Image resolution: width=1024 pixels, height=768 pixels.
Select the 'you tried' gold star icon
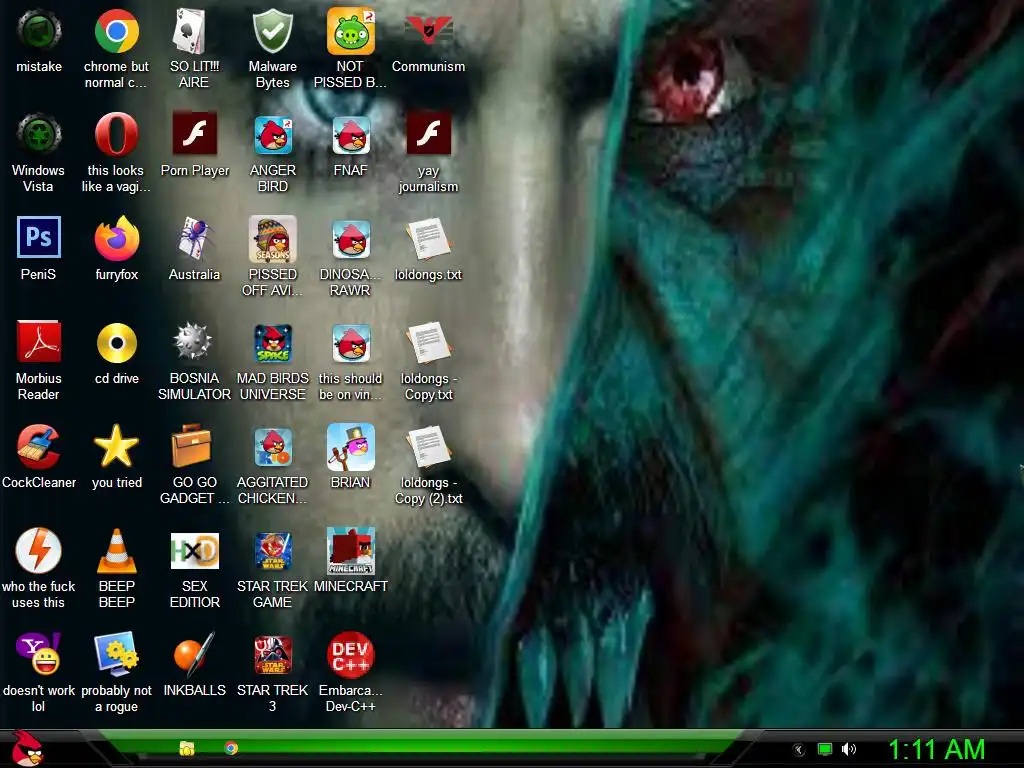tap(116, 447)
